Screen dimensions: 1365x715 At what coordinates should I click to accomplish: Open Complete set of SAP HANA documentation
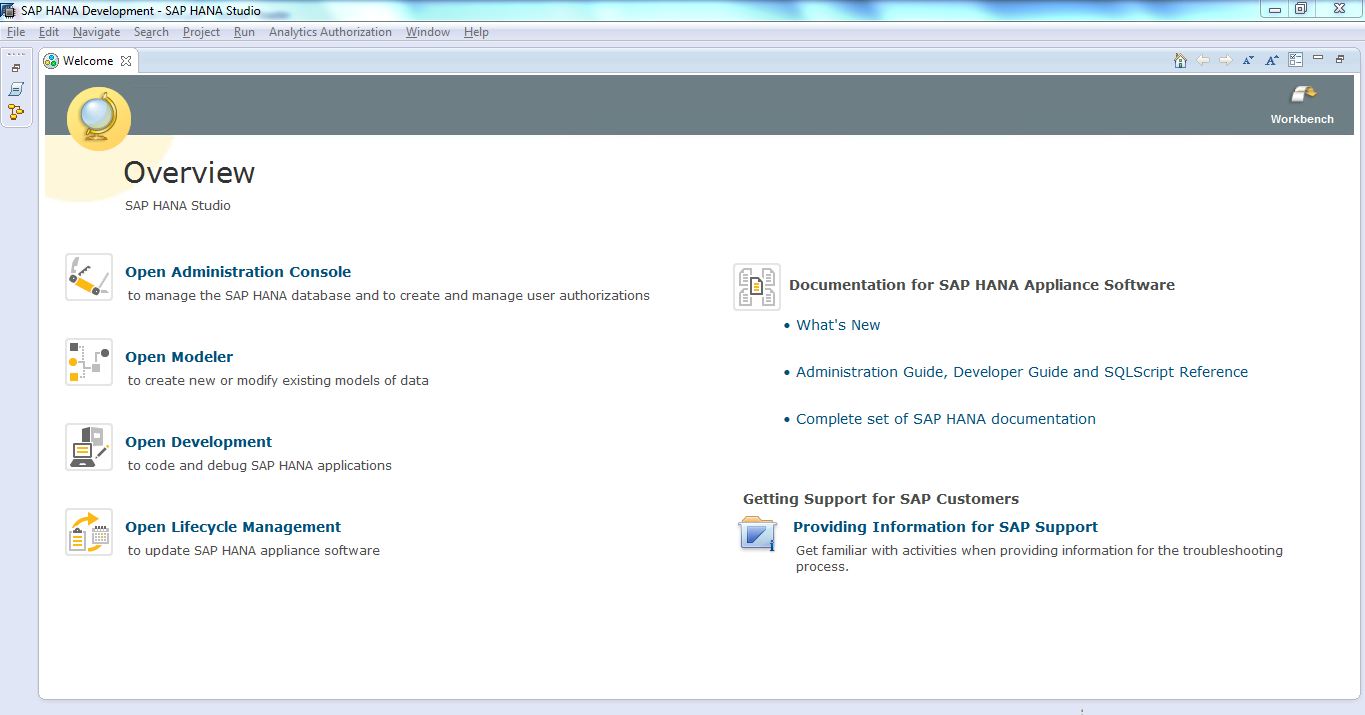click(945, 418)
